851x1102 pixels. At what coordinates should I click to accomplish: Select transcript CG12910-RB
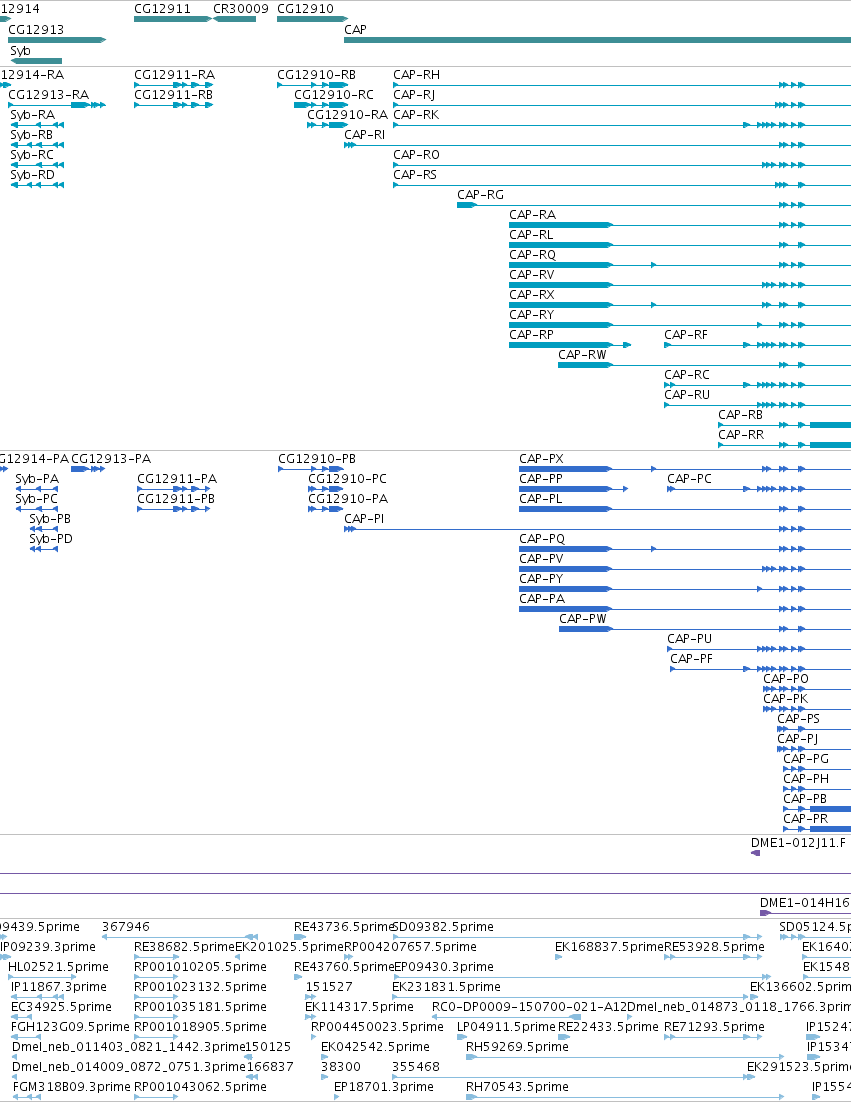tap(312, 85)
